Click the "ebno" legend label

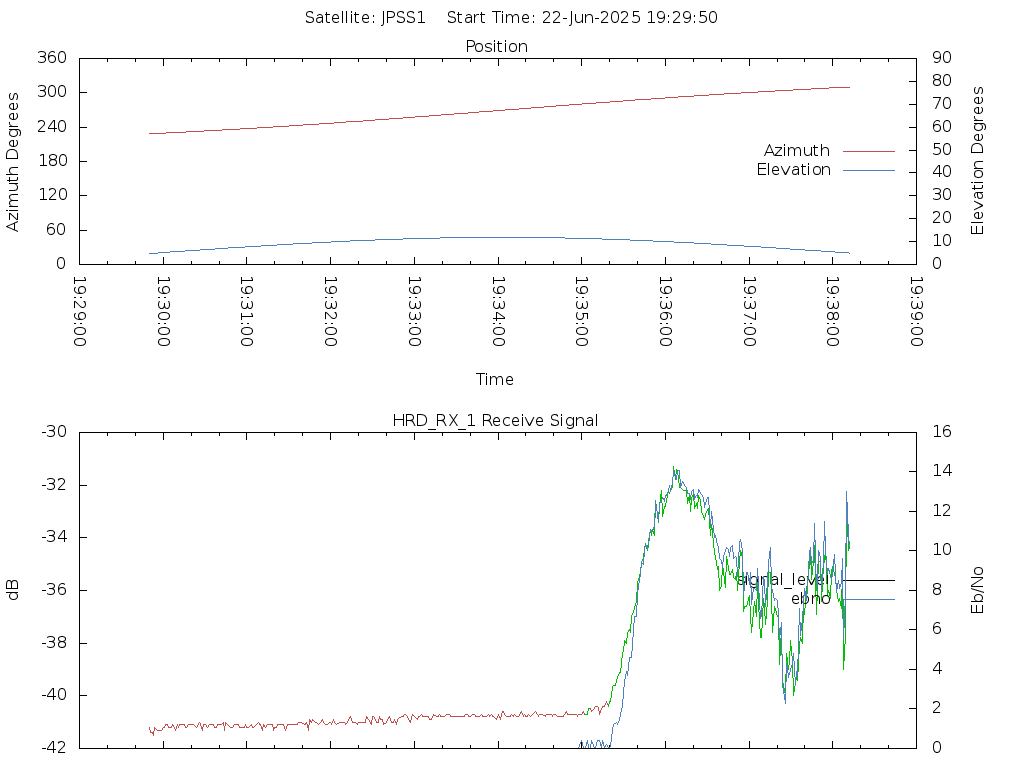[x=810, y=599]
